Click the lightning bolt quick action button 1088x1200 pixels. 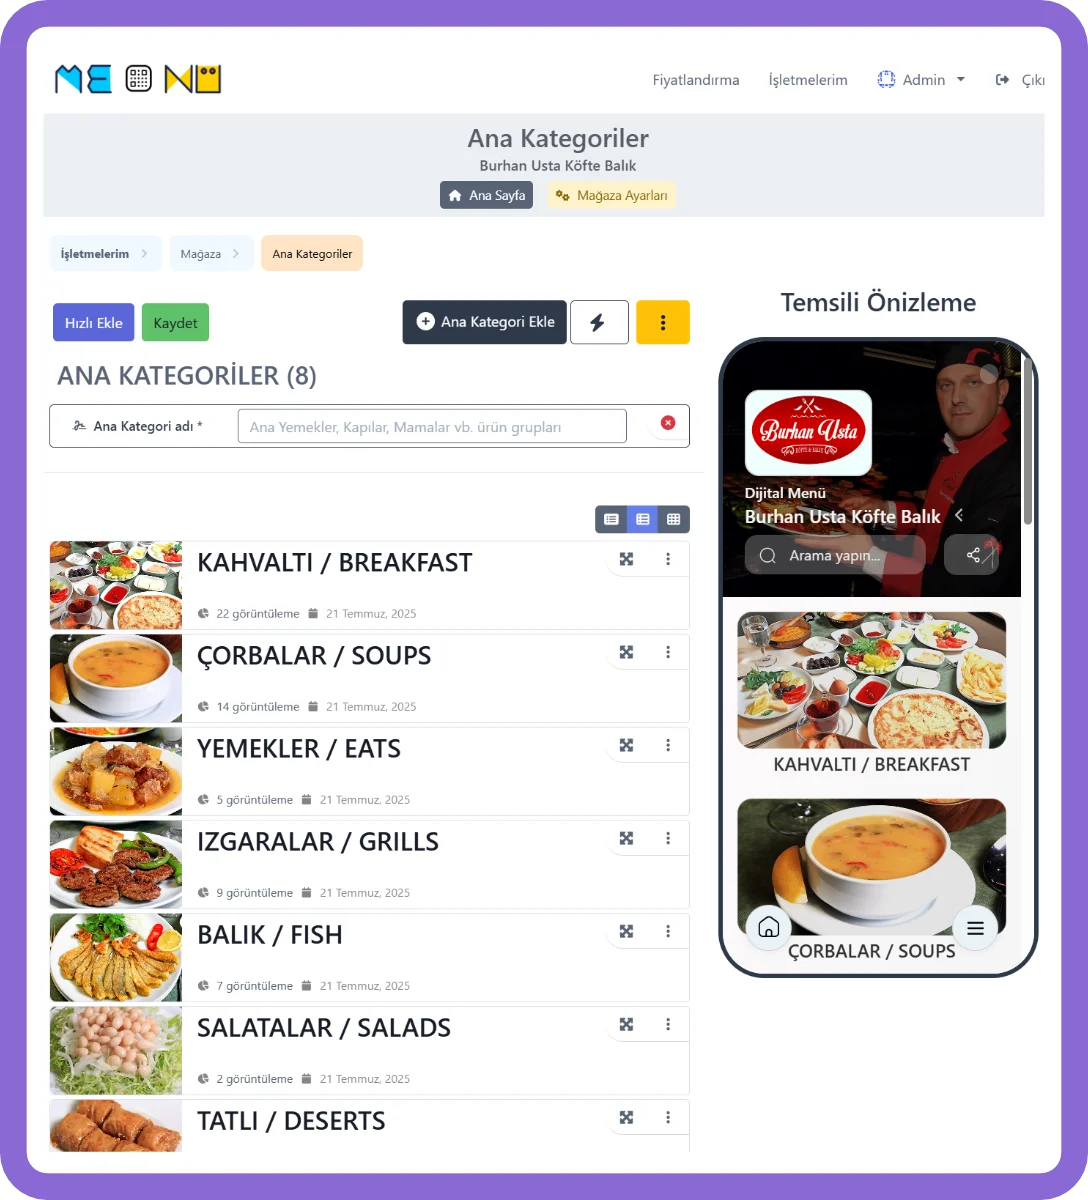click(599, 322)
